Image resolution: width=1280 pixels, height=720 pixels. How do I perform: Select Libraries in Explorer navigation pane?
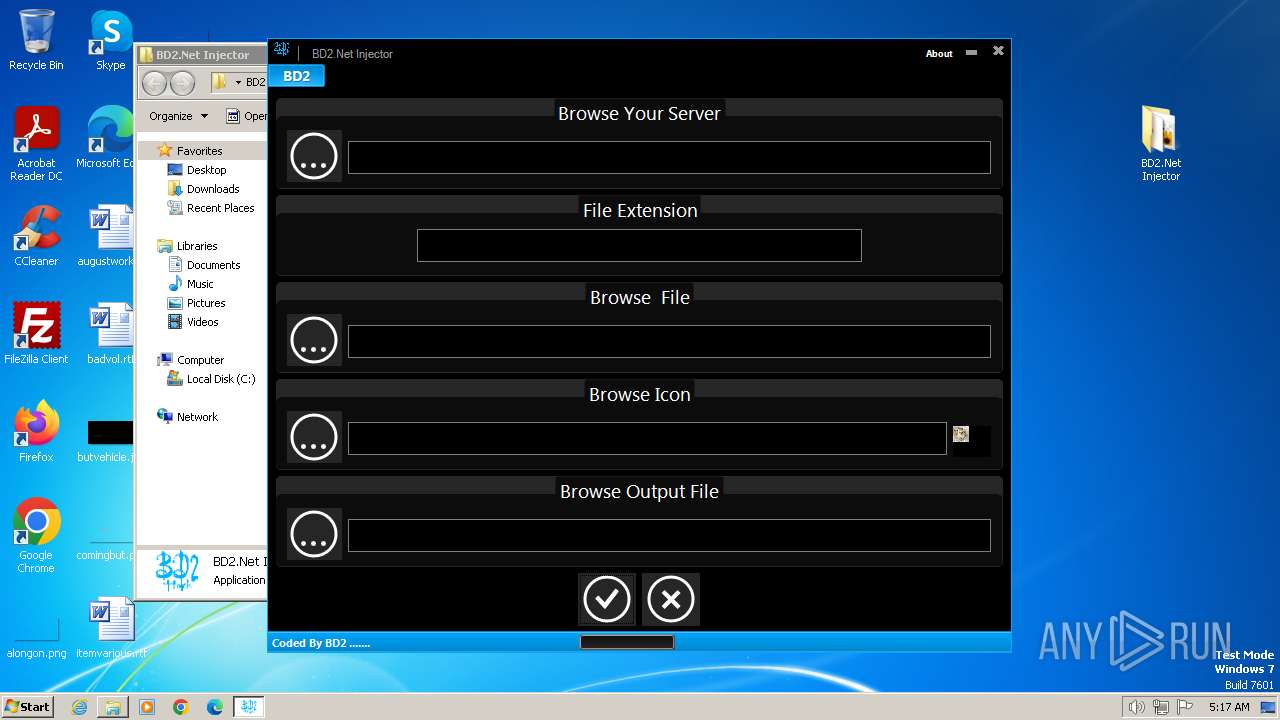click(x=197, y=246)
